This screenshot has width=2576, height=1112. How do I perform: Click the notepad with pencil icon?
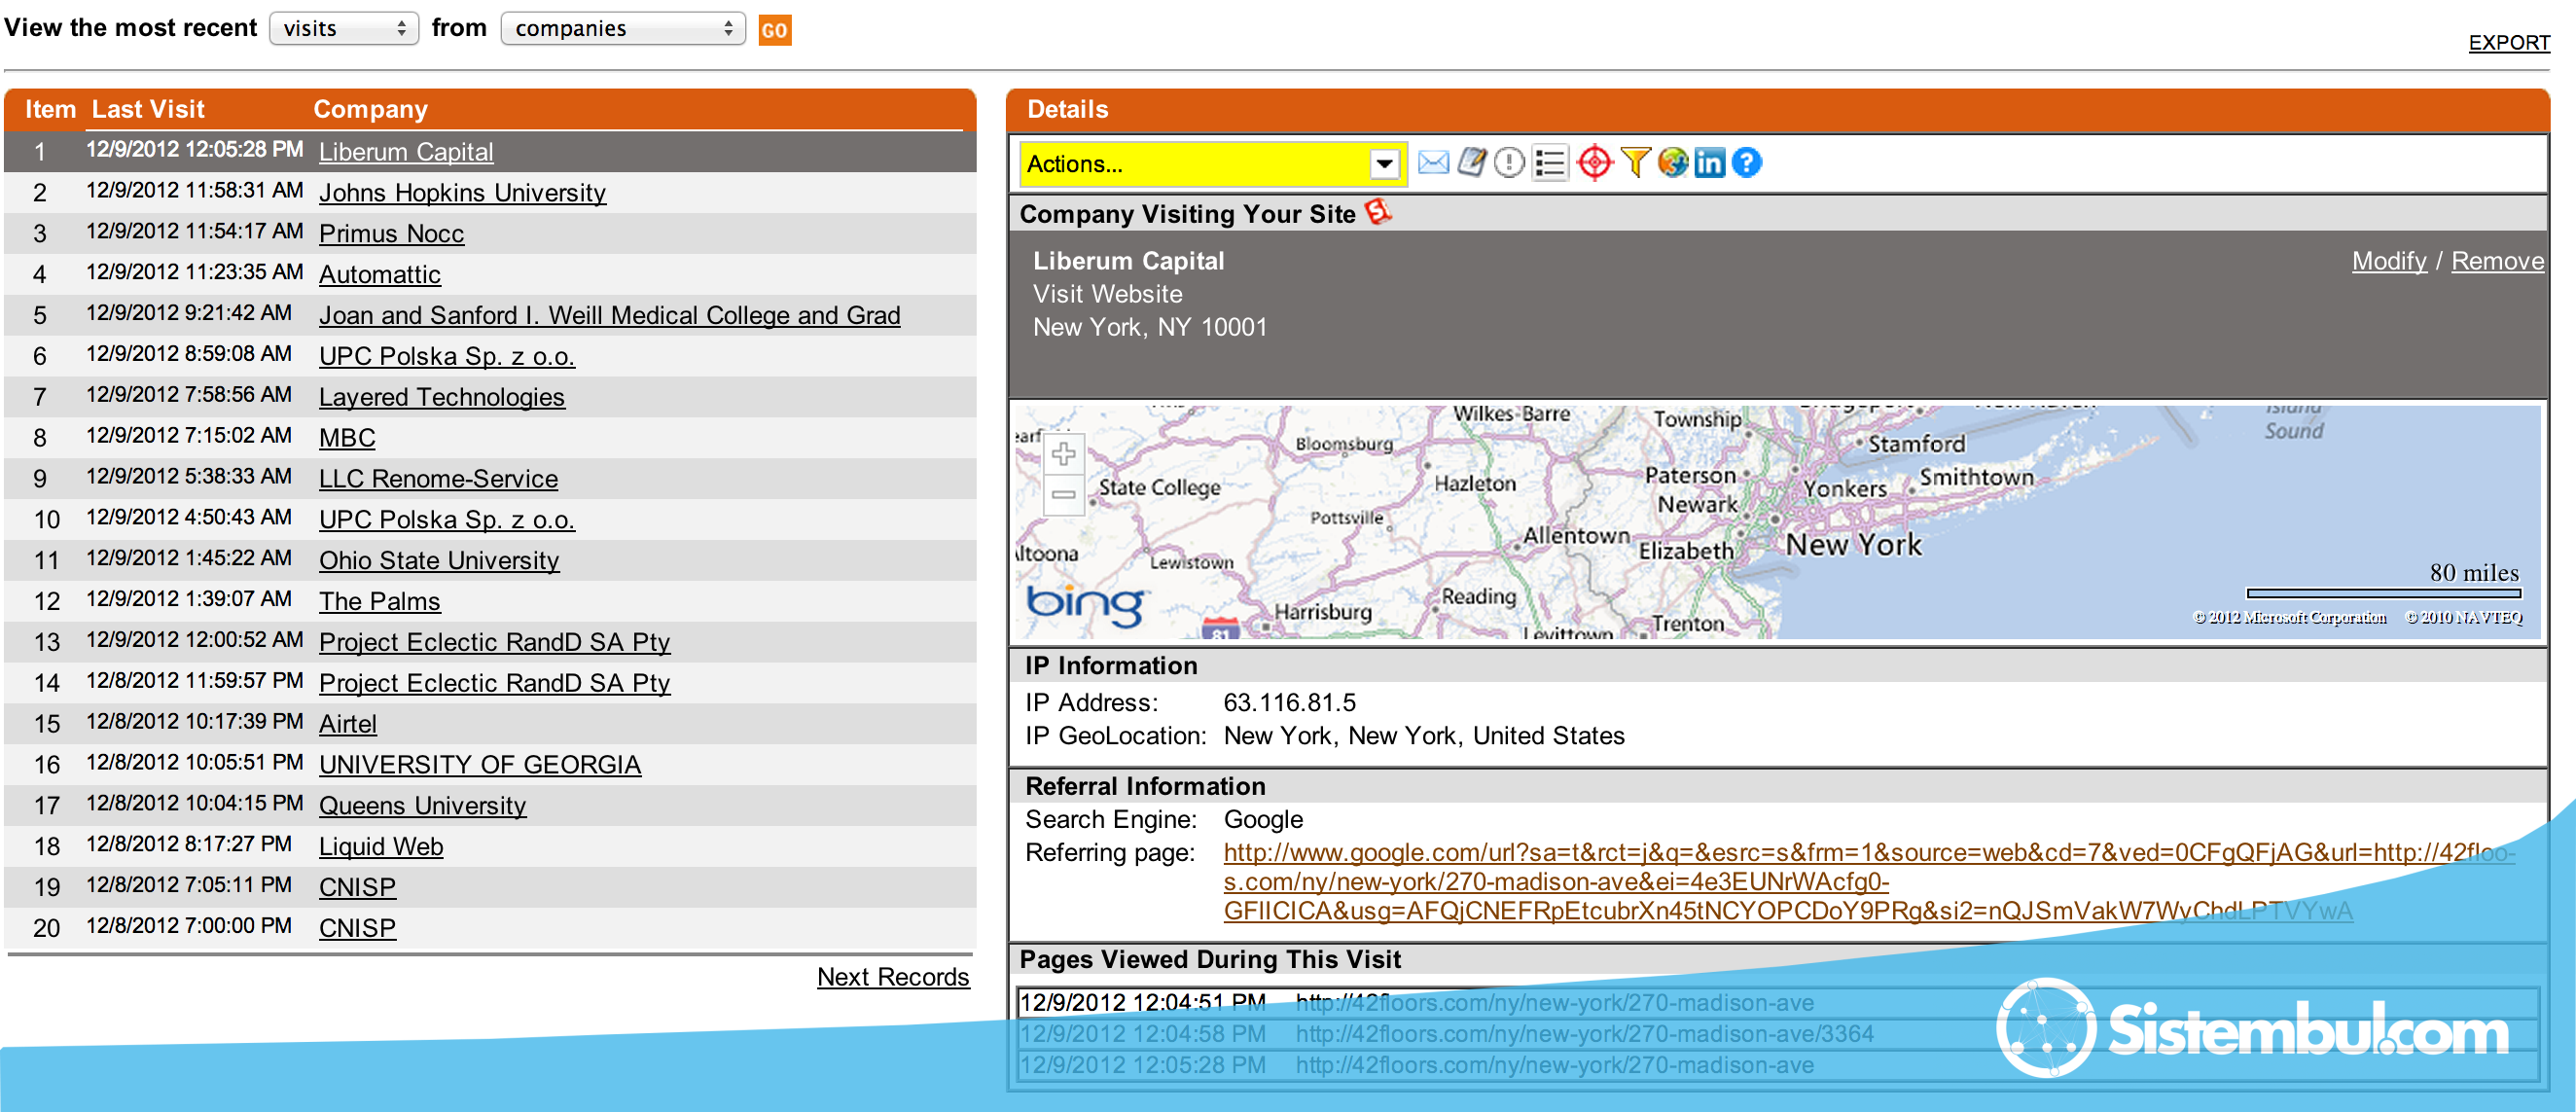pos(1471,162)
